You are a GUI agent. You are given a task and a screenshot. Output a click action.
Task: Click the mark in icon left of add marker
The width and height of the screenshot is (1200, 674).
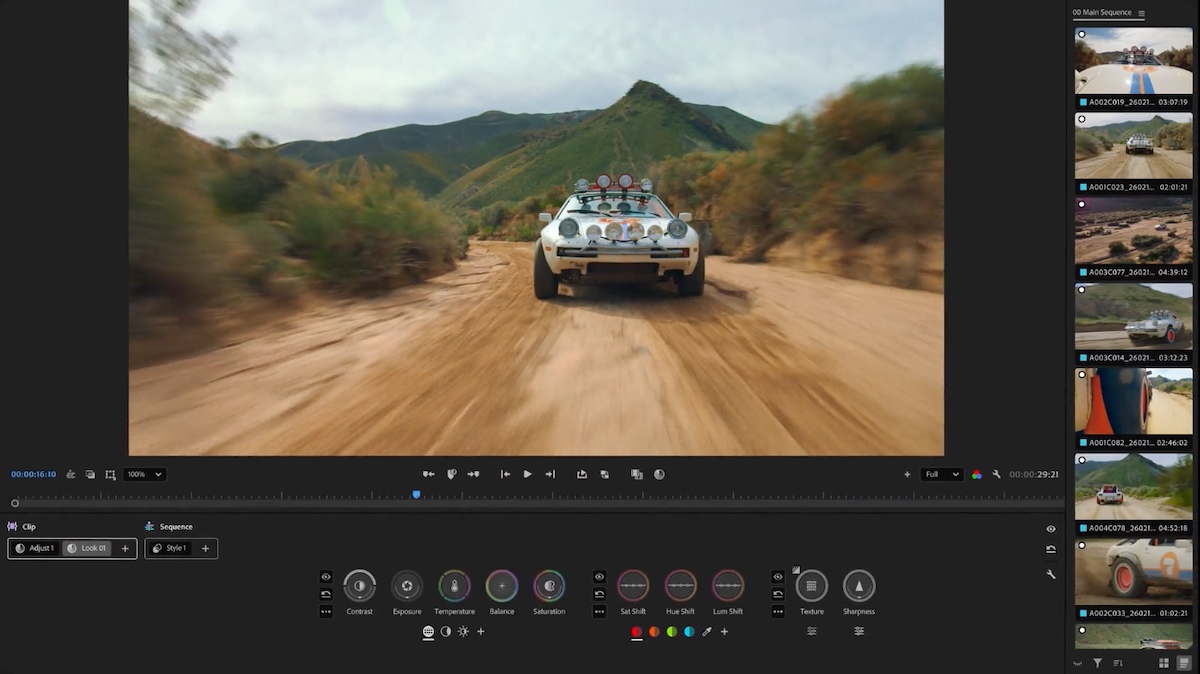429,474
